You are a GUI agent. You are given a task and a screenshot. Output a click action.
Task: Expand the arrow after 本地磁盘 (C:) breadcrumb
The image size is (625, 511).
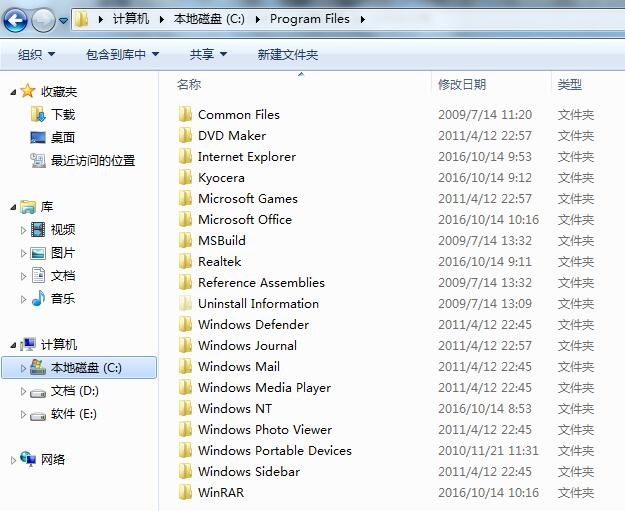[257, 19]
